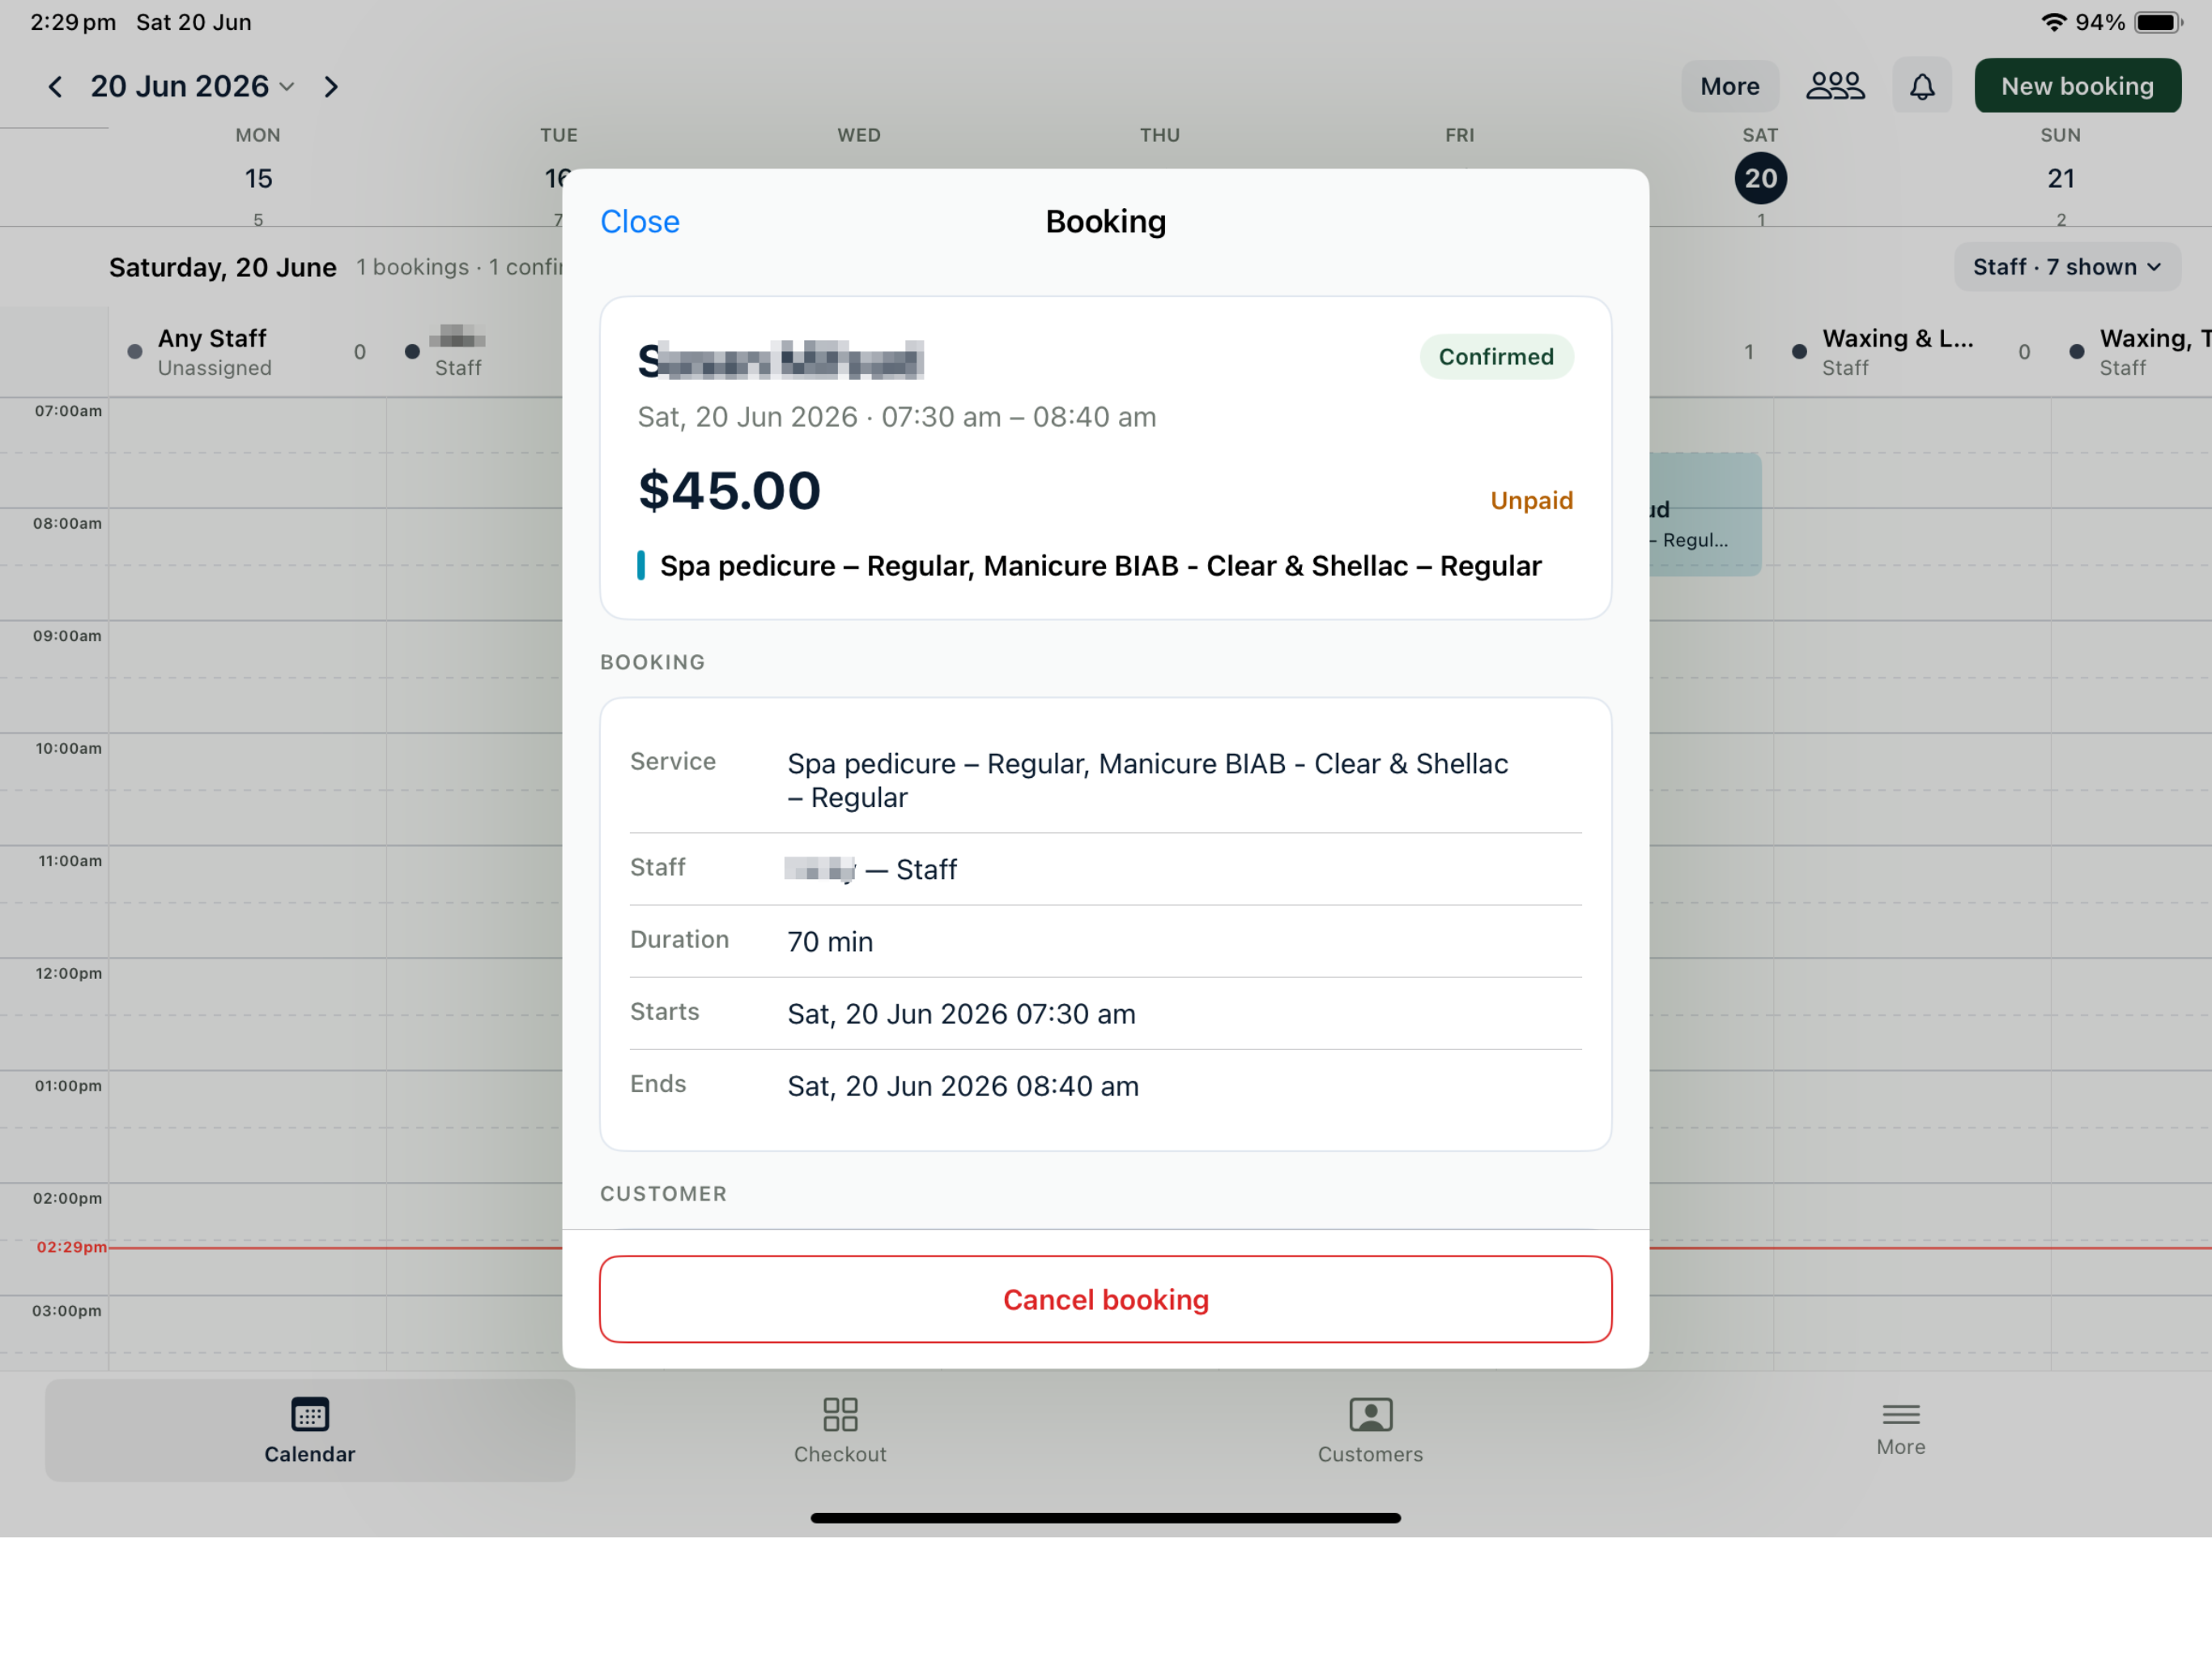Create a New booking
Viewport: 2212px width, 1658px height.
tap(2077, 86)
